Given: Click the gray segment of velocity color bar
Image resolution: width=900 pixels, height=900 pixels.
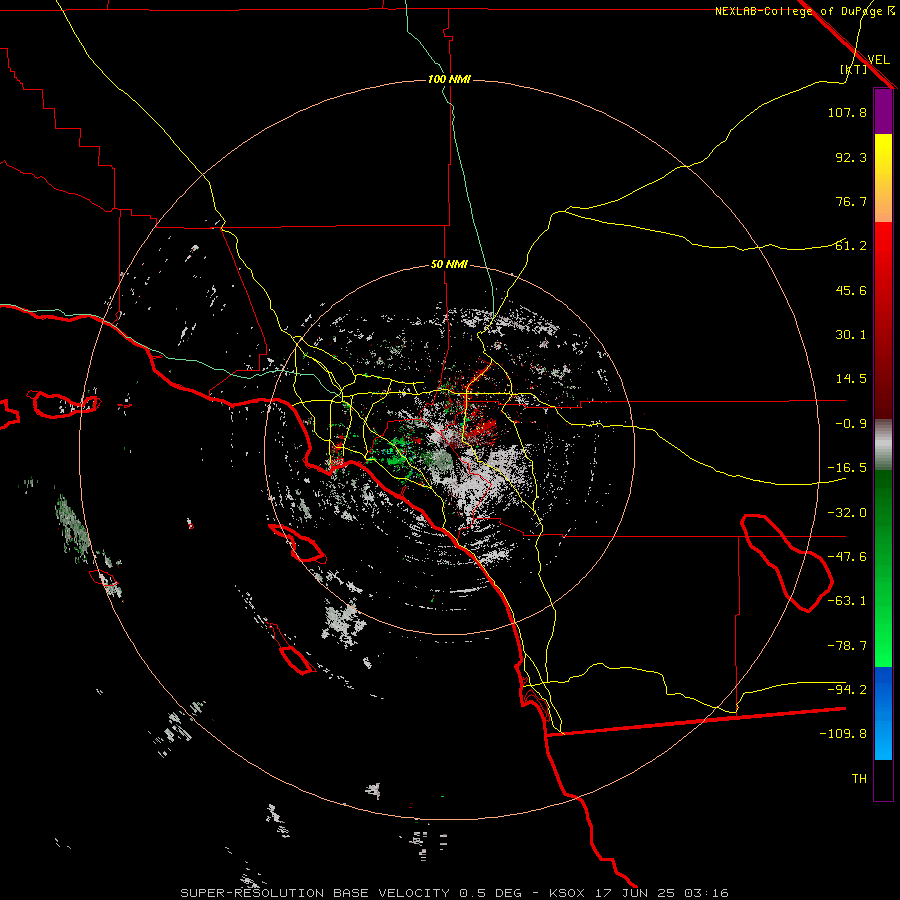Looking at the screenshot, I should [883, 445].
